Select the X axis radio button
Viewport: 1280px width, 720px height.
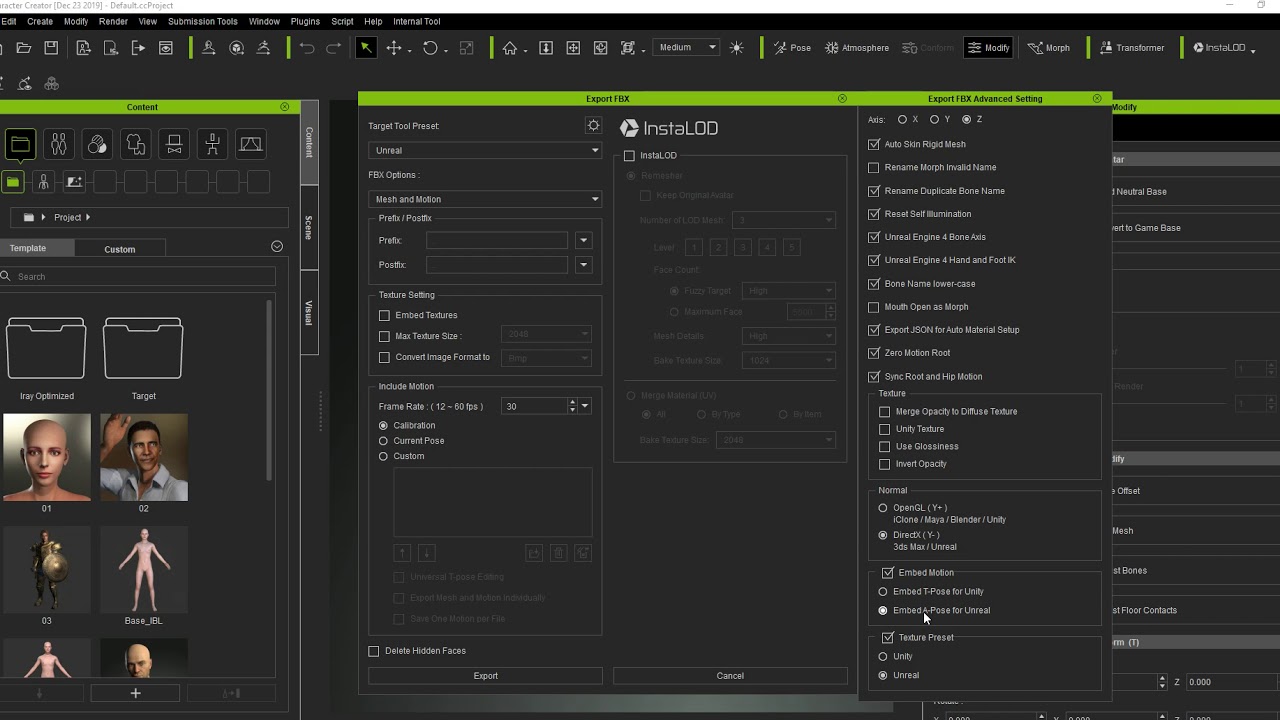(x=902, y=120)
